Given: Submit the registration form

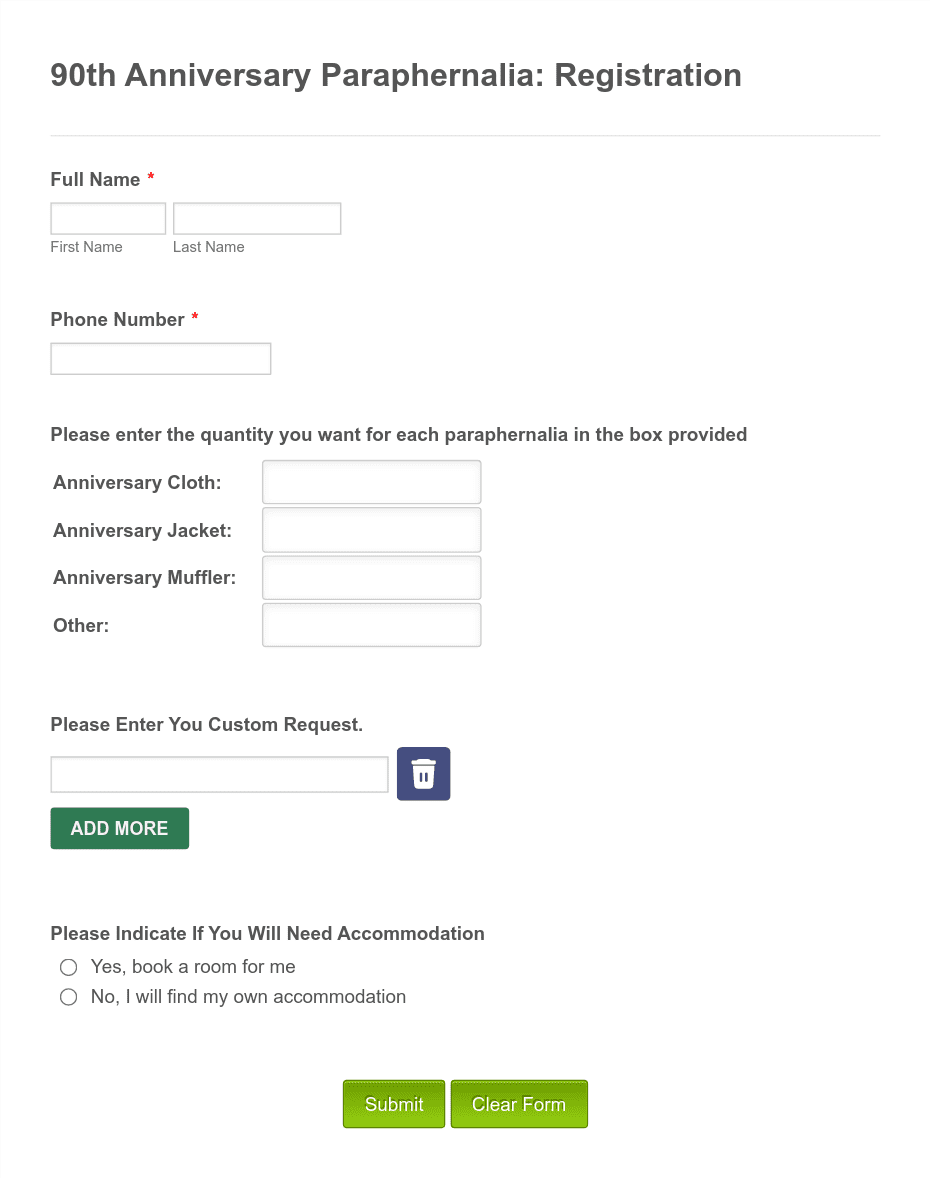Looking at the screenshot, I should pos(394,1104).
